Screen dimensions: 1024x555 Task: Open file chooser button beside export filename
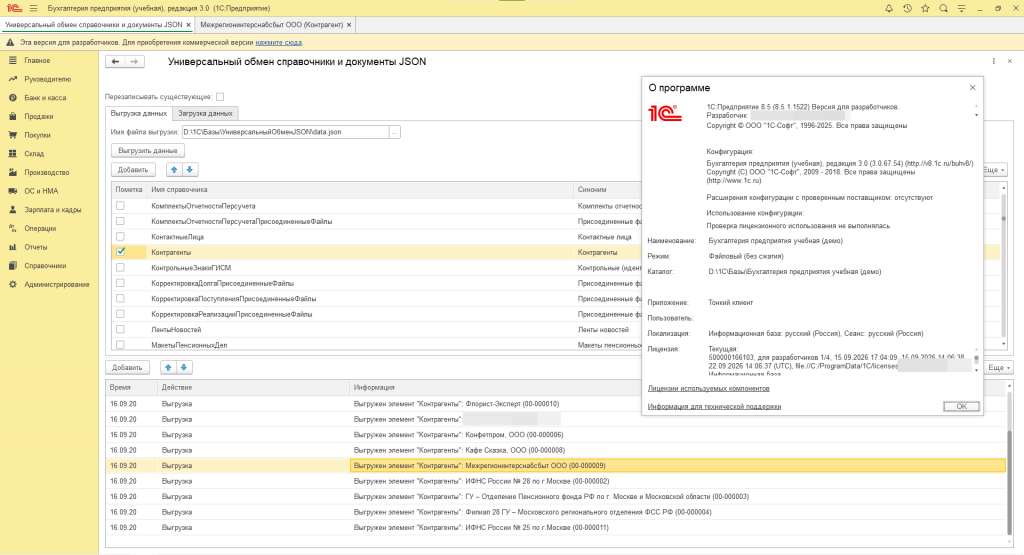coord(394,132)
